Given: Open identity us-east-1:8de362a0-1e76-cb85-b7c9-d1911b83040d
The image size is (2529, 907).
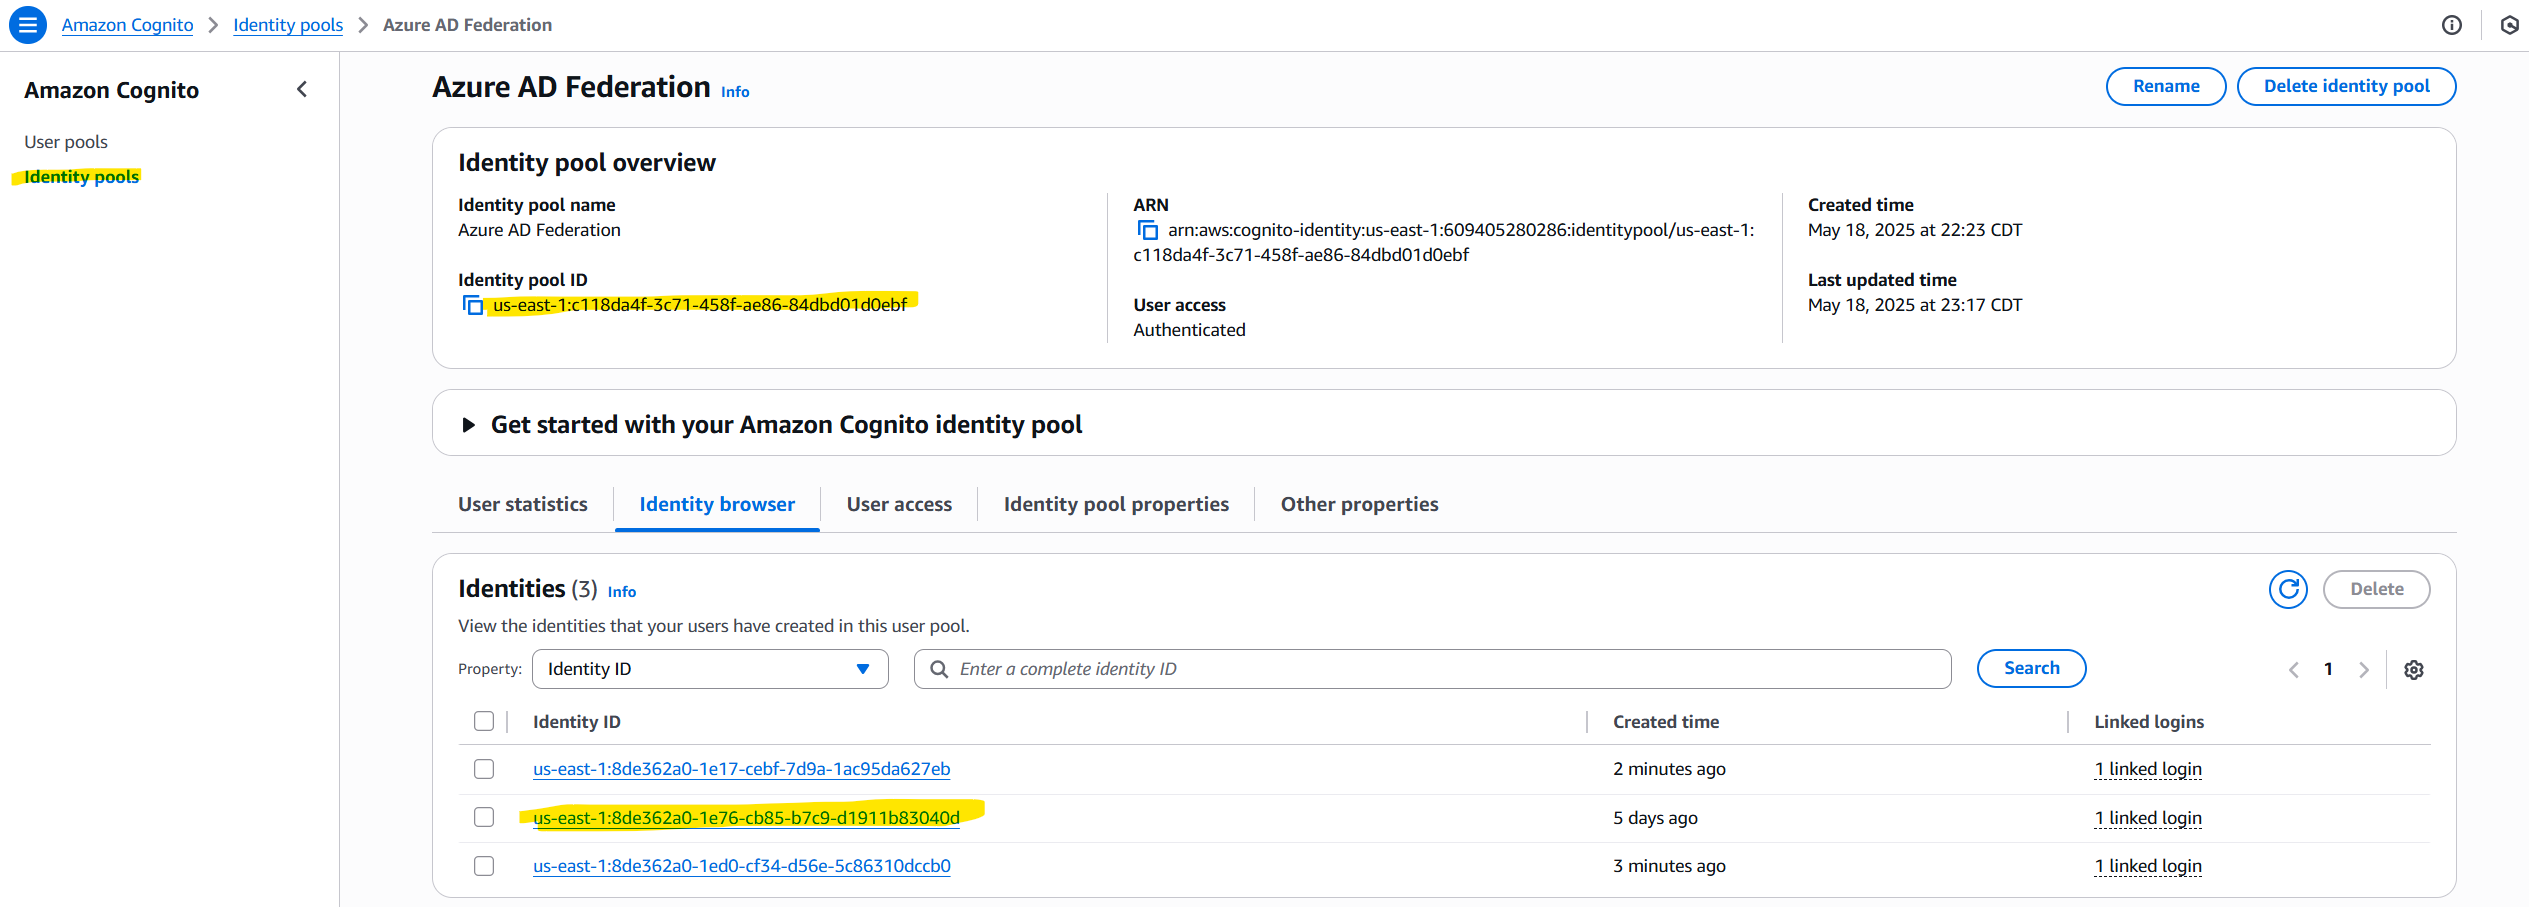Looking at the screenshot, I should pos(746,818).
